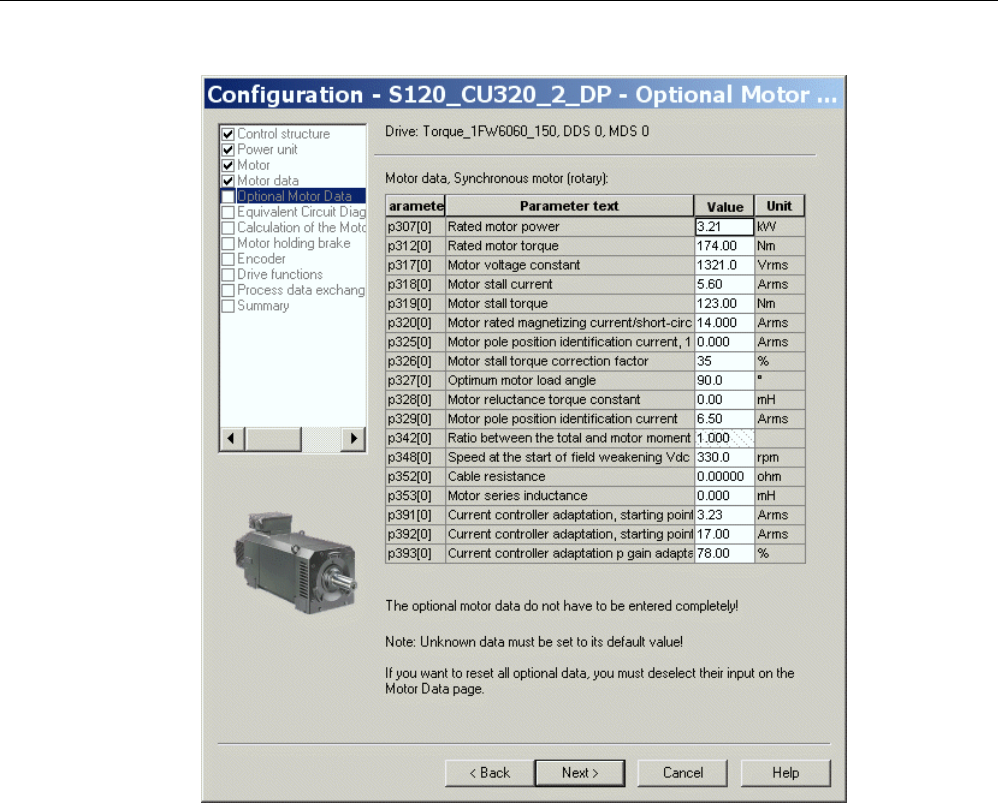
Task: Check the Equivalent Circuit Diagram box
Action: 228,213
